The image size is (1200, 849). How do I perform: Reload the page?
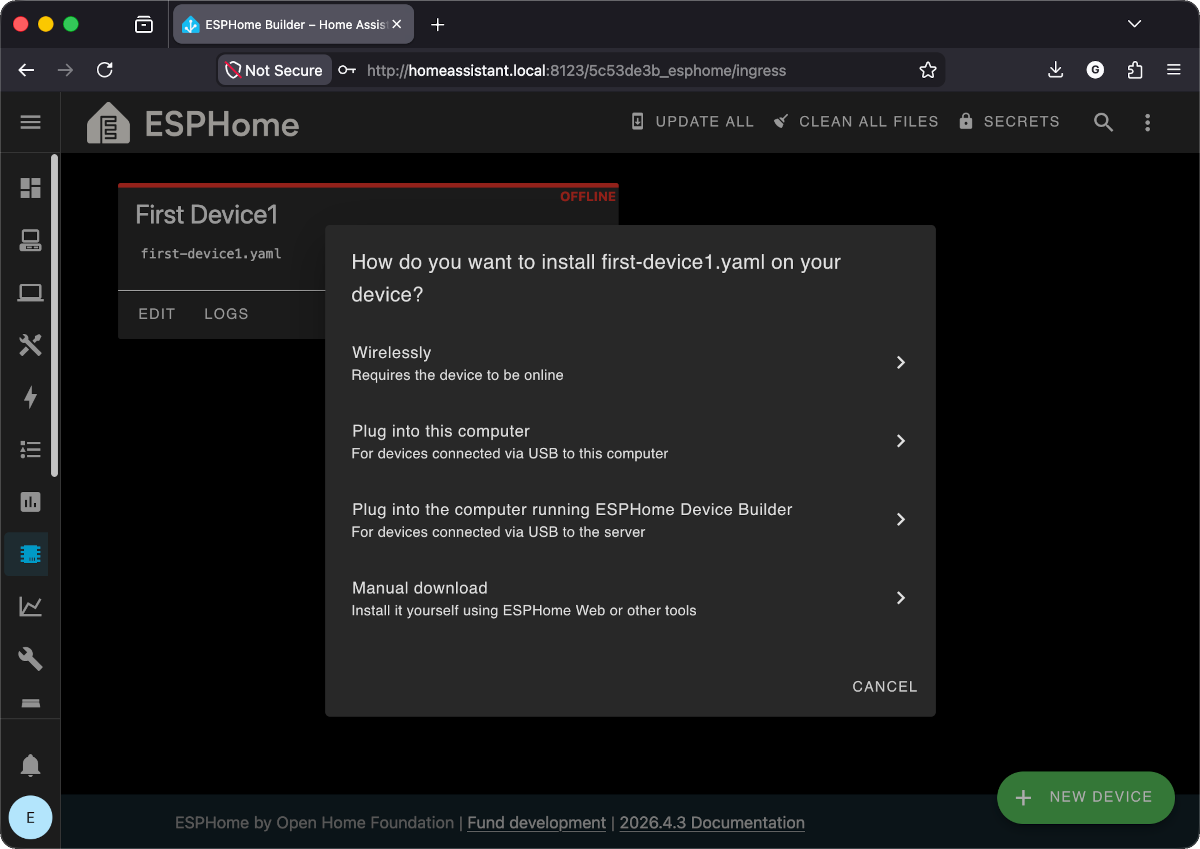coord(104,70)
